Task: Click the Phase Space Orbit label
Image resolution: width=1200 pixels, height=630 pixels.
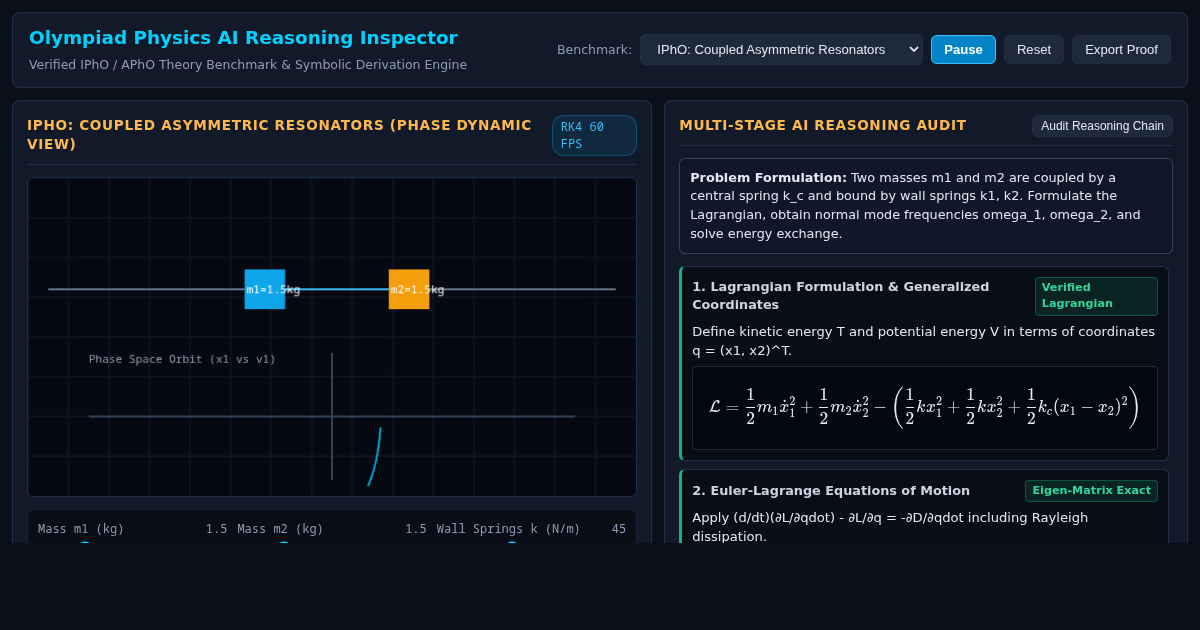Action: [182, 359]
